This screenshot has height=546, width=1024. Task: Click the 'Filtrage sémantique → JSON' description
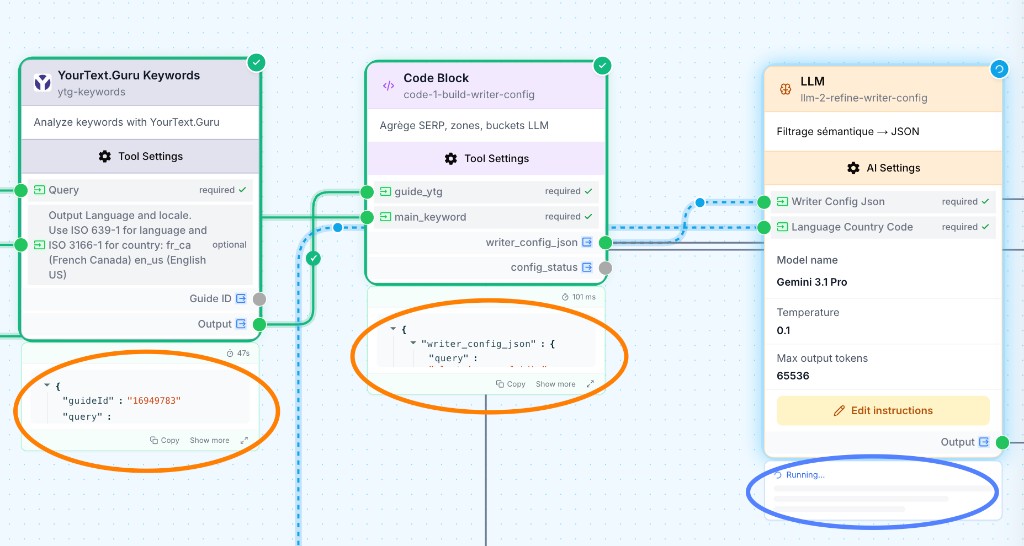tap(848, 131)
